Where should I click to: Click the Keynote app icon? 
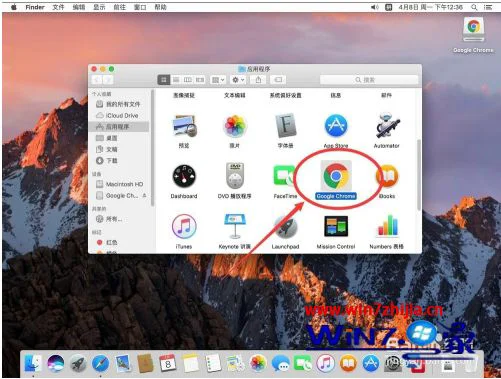pos(235,226)
